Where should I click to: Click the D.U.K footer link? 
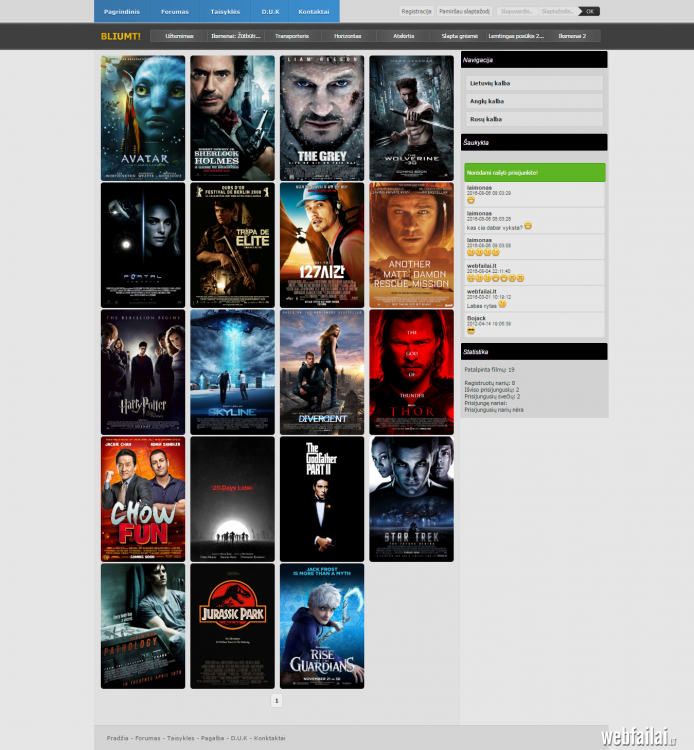[x=239, y=738]
